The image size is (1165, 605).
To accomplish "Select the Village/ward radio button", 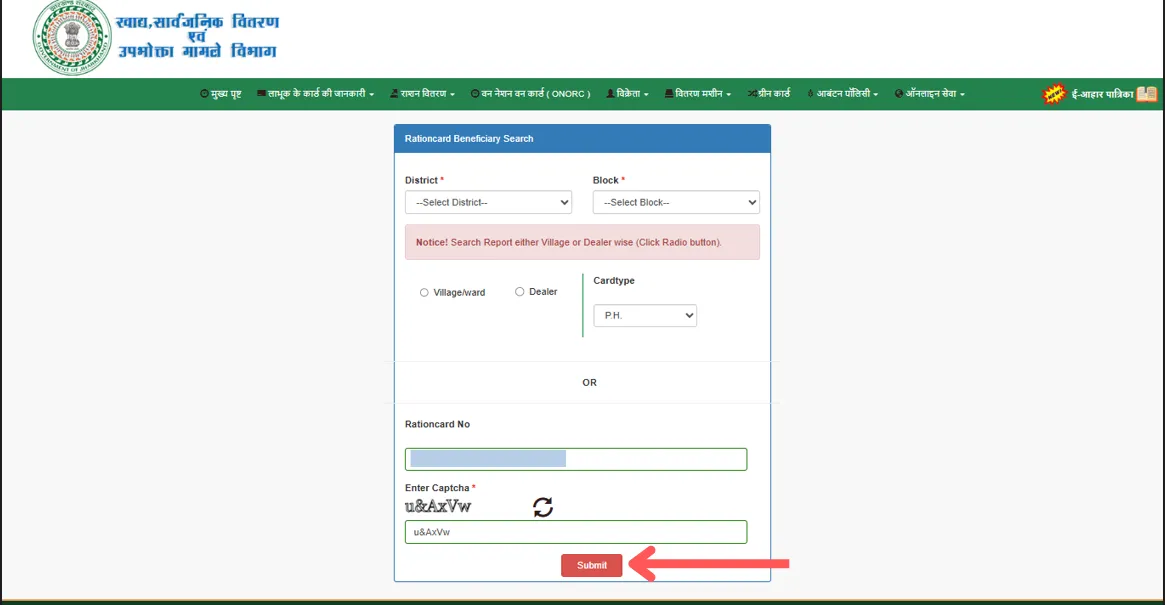I will coord(424,293).
